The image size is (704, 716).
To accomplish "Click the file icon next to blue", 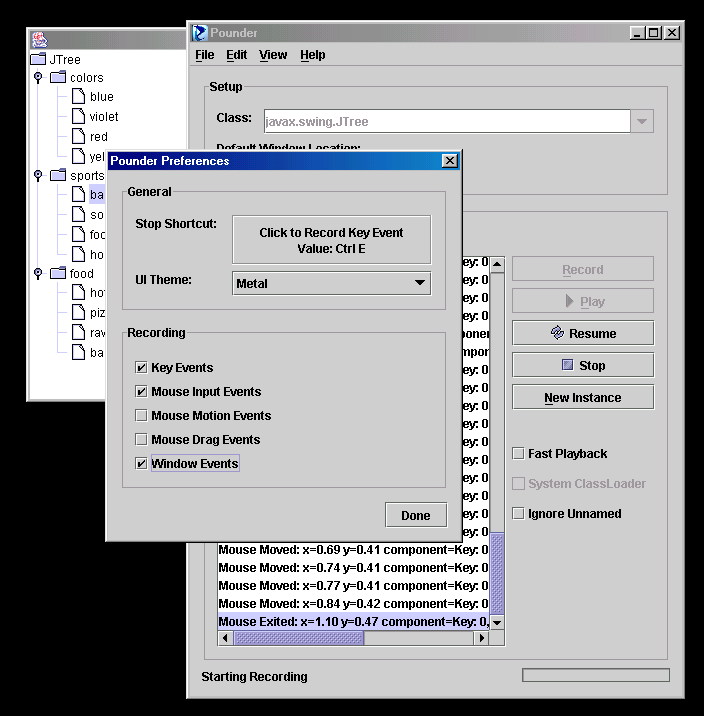I will point(79,96).
